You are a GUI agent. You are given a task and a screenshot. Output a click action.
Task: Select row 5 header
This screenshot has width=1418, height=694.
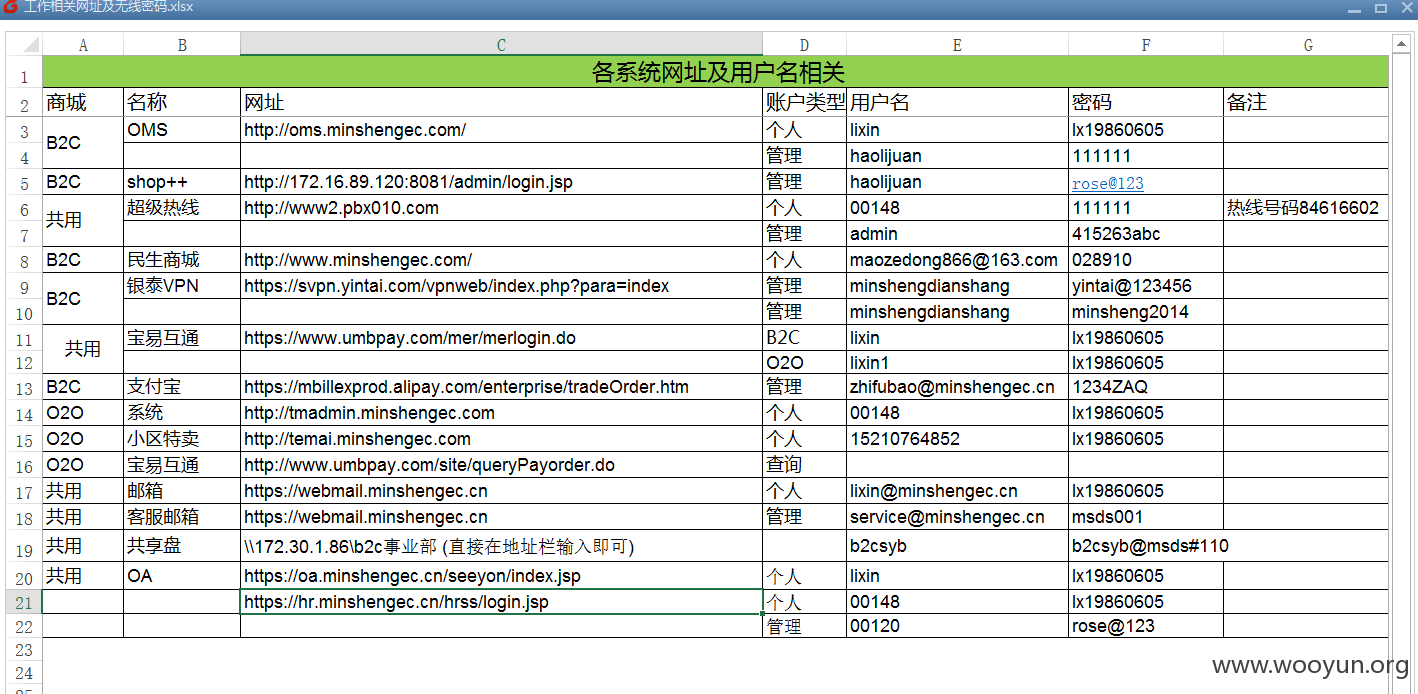[24, 182]
